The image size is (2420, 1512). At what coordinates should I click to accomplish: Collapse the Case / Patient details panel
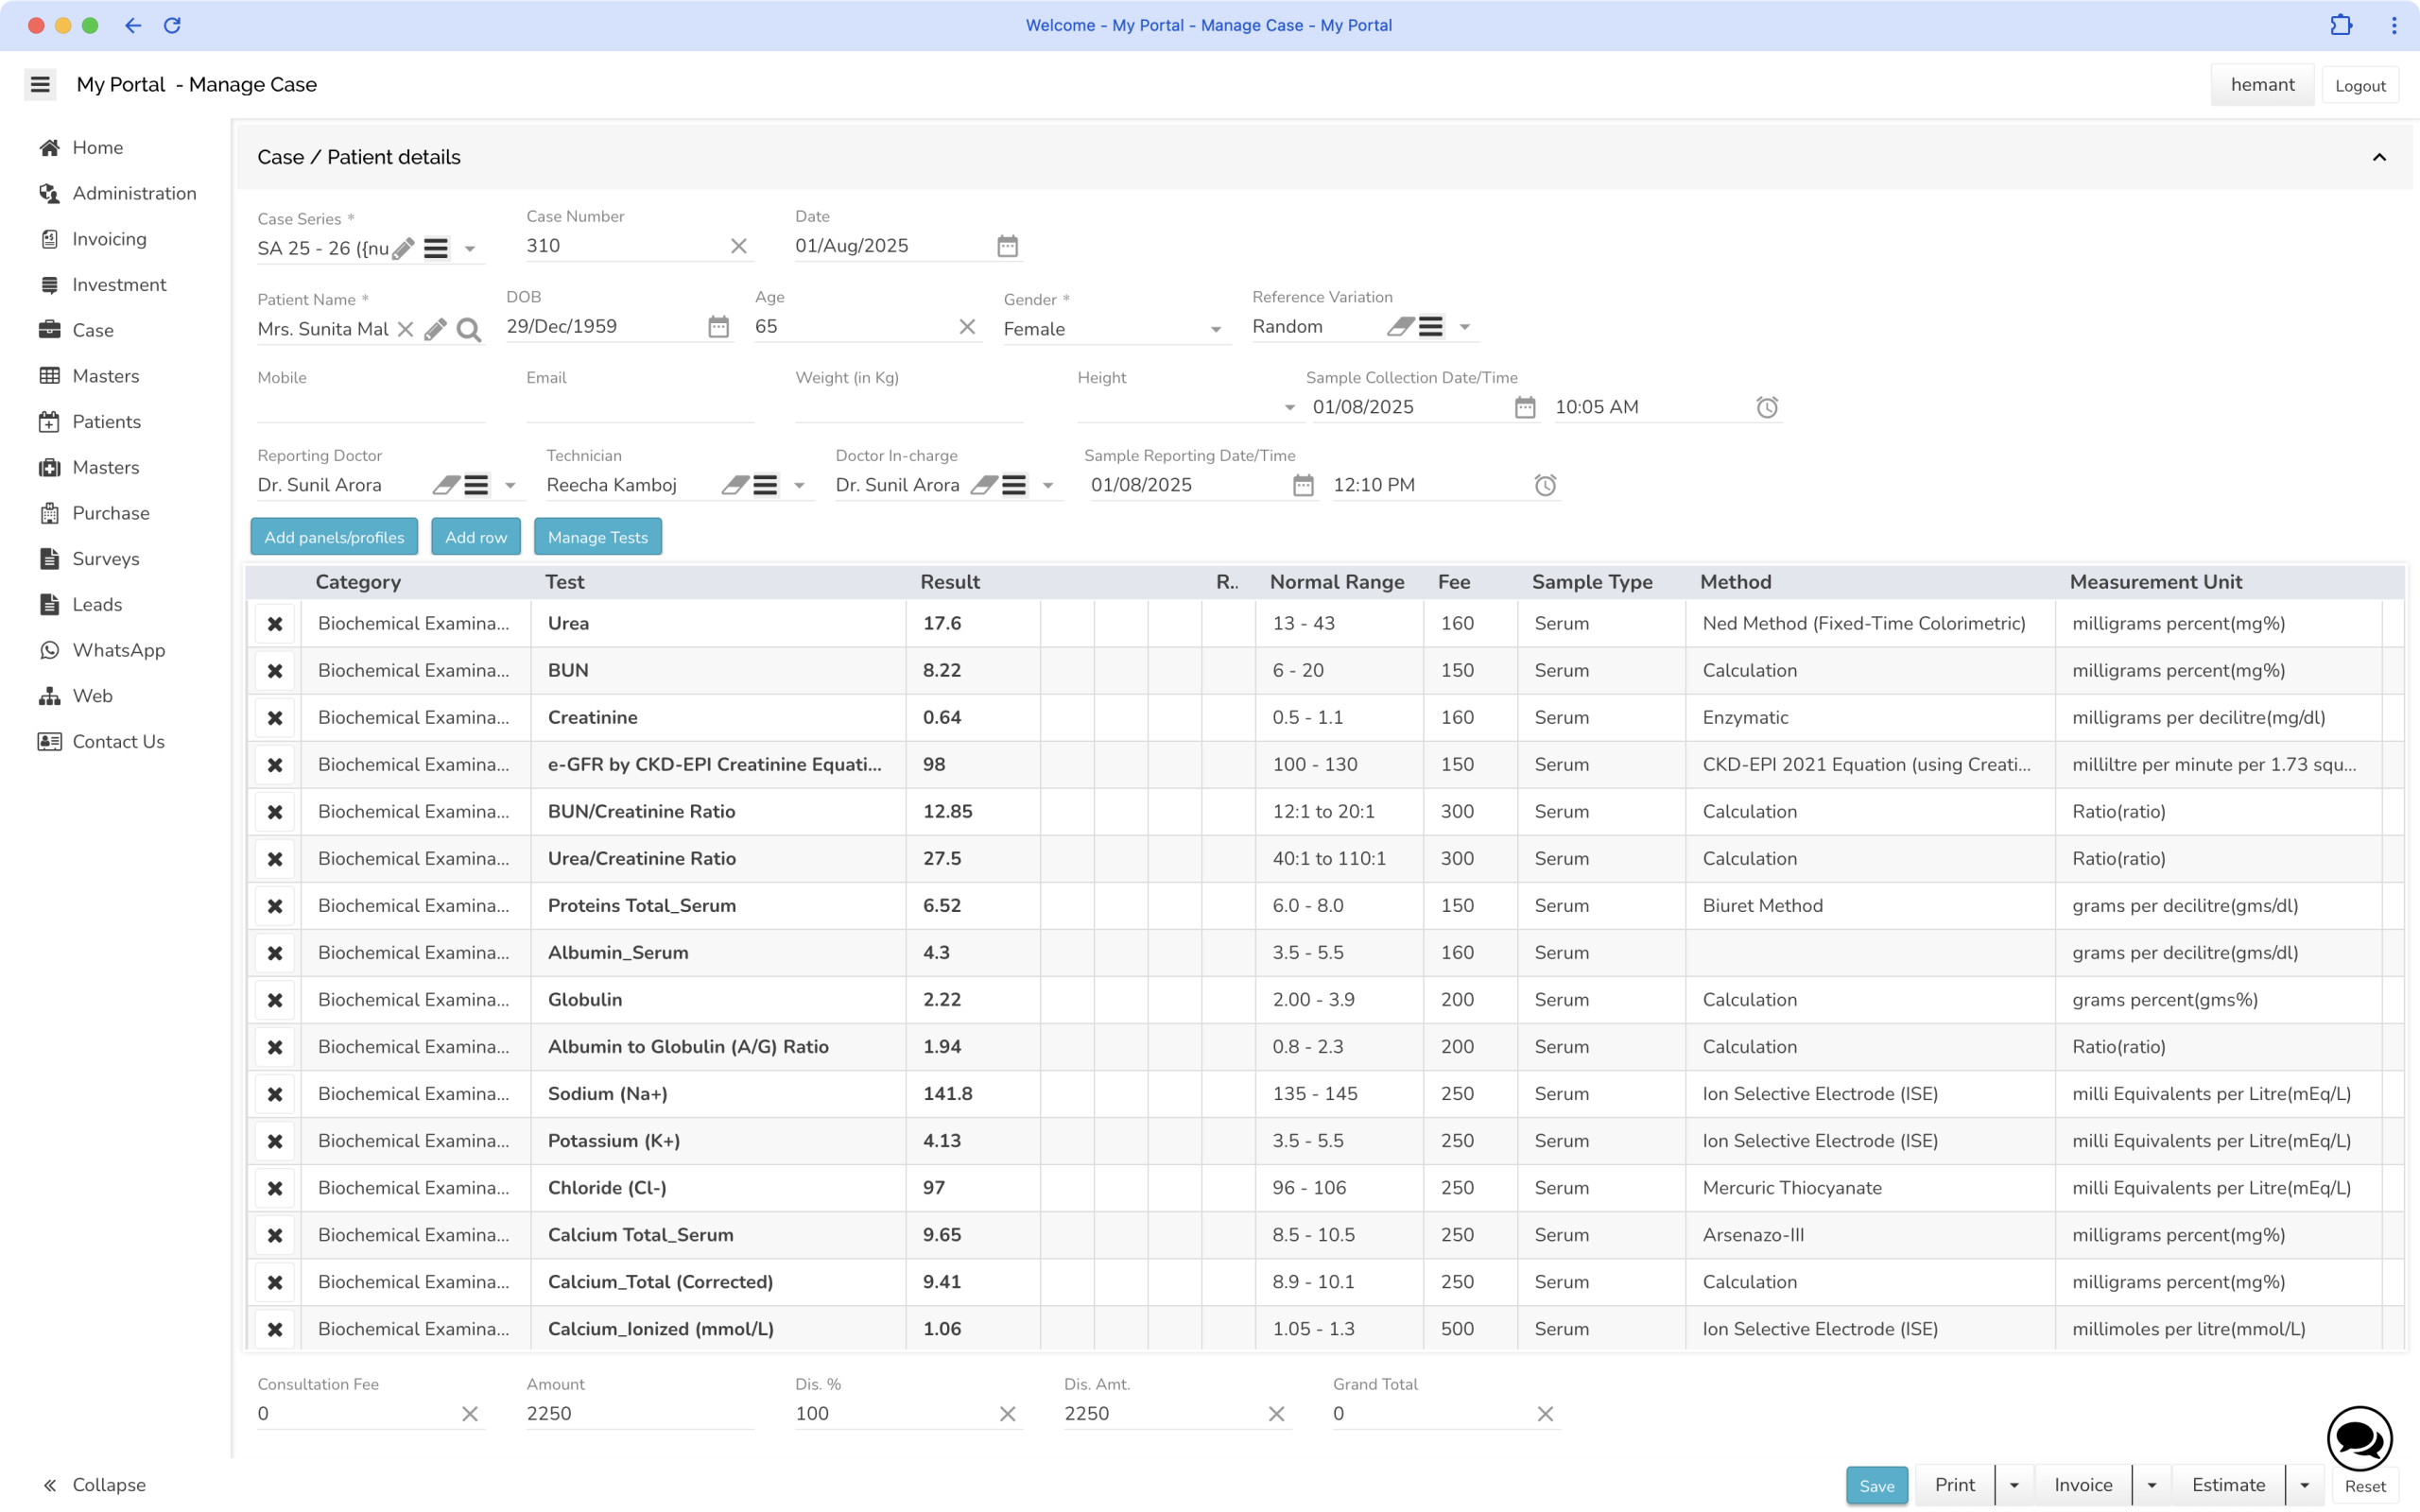[2379, 157]
